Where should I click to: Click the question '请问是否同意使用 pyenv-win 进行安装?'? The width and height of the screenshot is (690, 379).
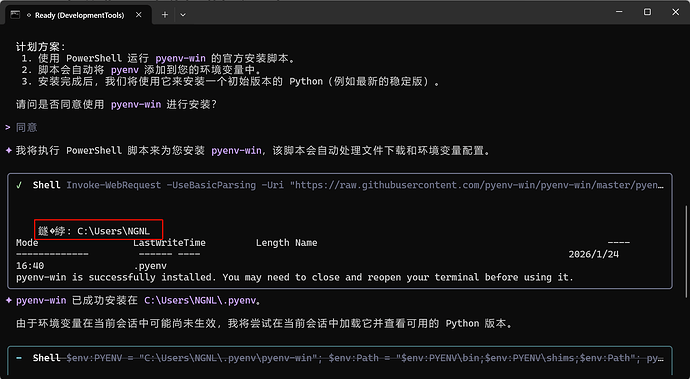pos(117,105)
